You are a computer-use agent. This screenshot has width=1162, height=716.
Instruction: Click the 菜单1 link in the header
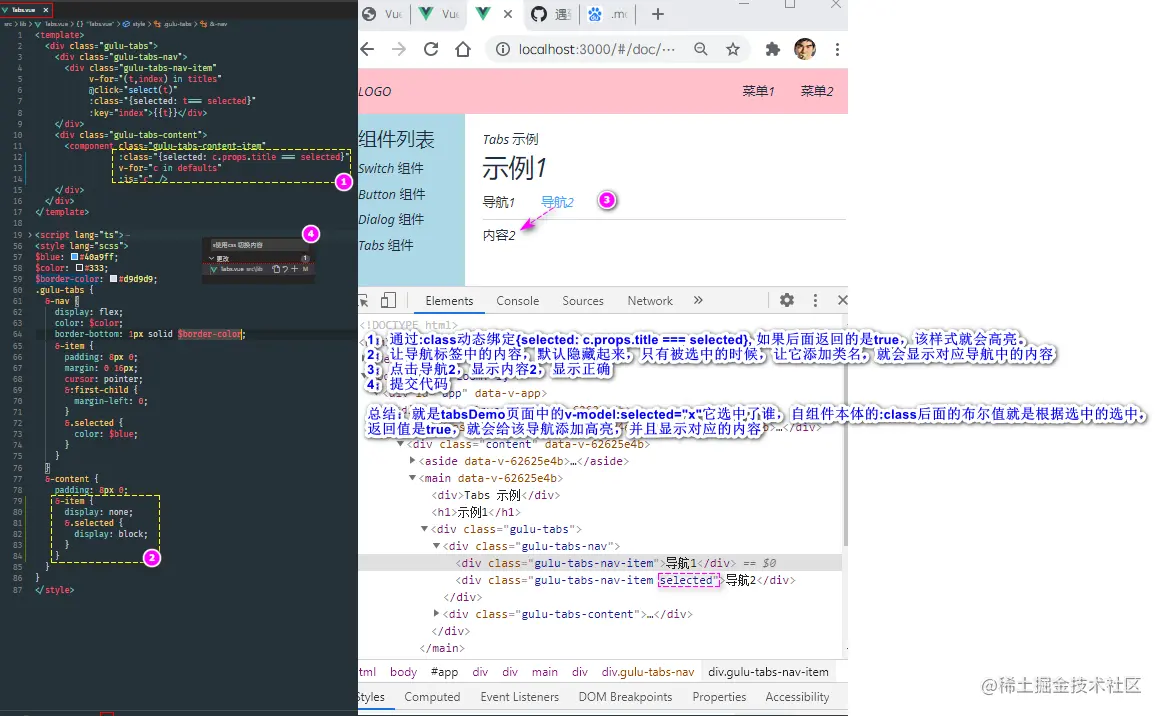[758, 91]
